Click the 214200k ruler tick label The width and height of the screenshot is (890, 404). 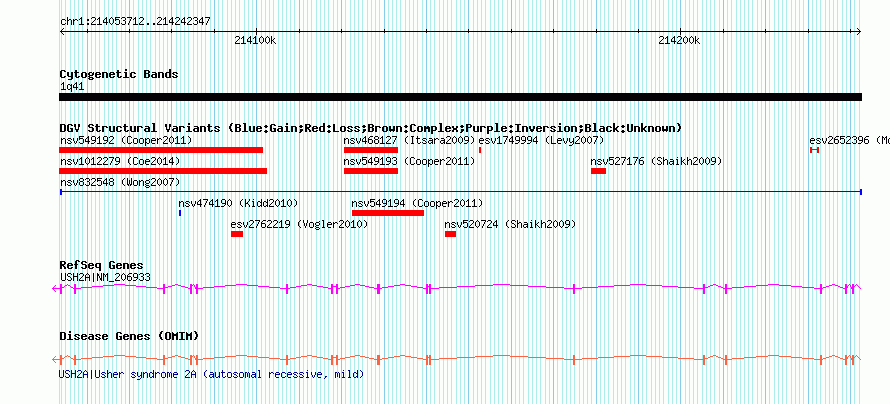679,41
